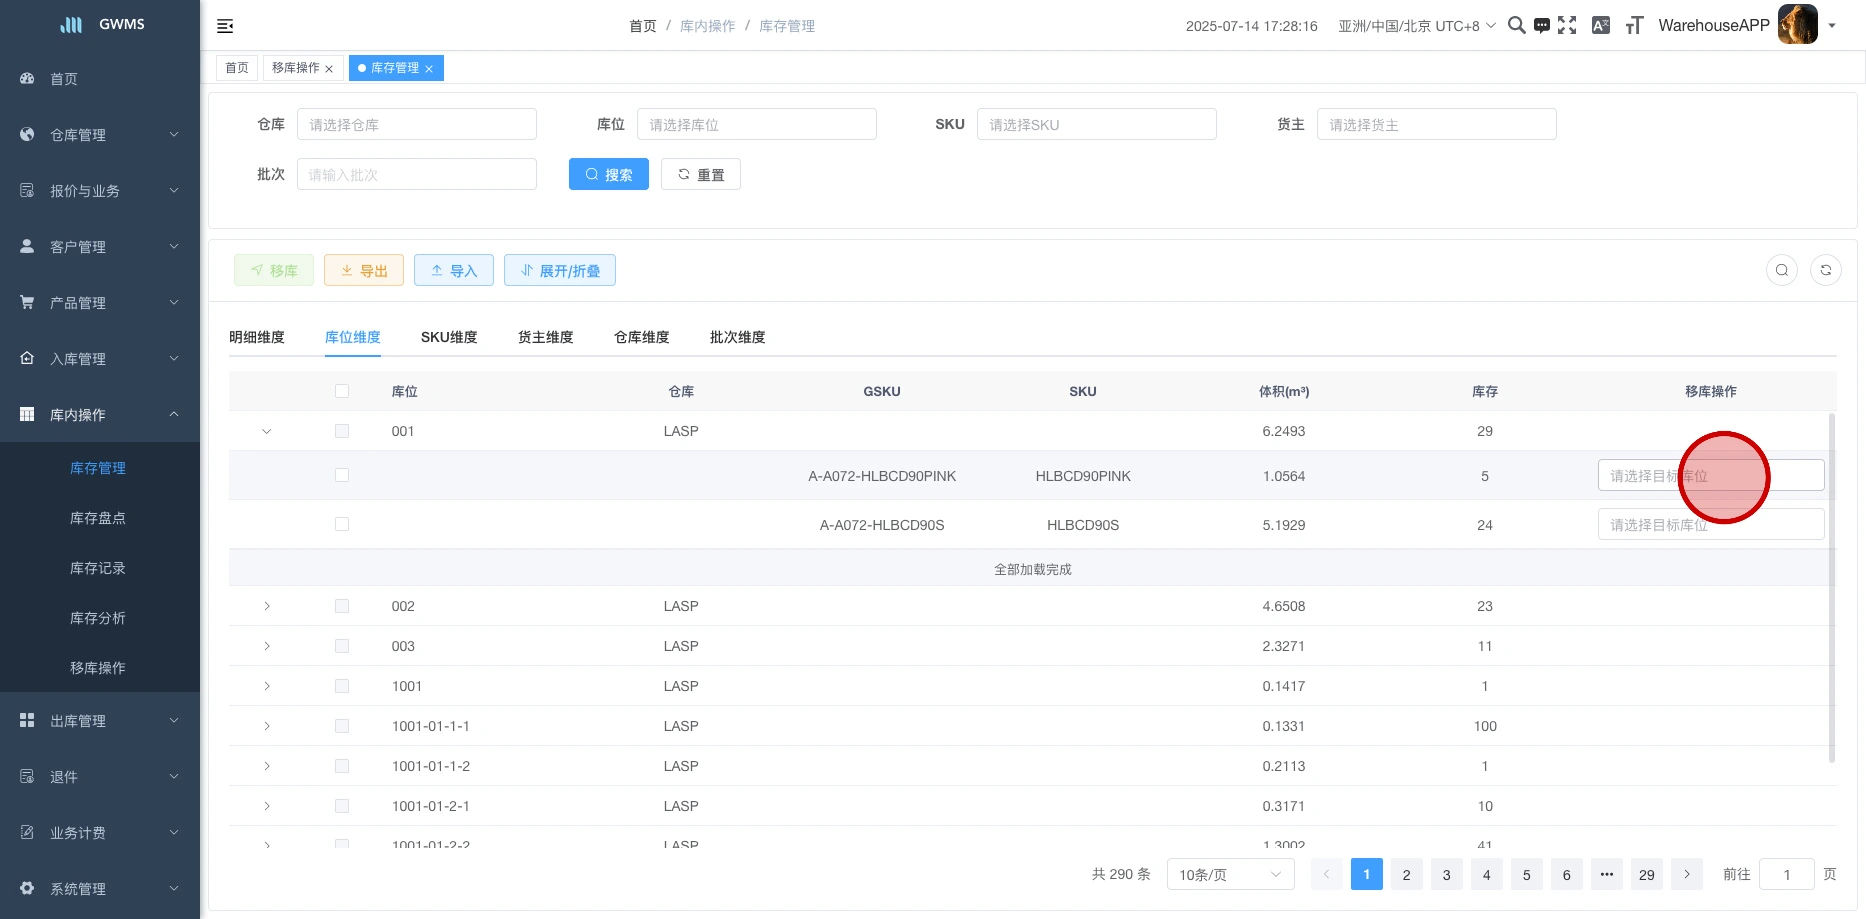
Task: Expand the 出库管理 sidebar menu
Action: pyautogui.click(x=100, y=721)
